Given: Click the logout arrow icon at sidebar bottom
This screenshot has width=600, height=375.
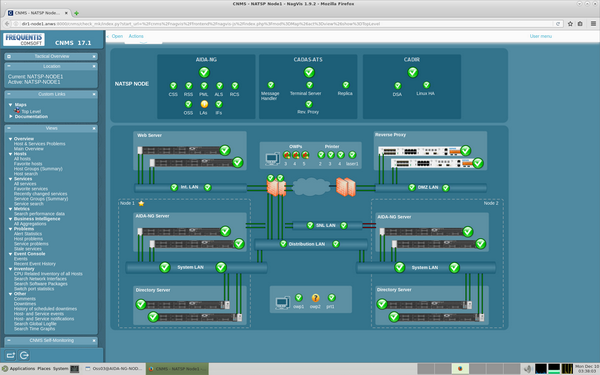Looking at the screenshot, I should (x=24, y=355).
